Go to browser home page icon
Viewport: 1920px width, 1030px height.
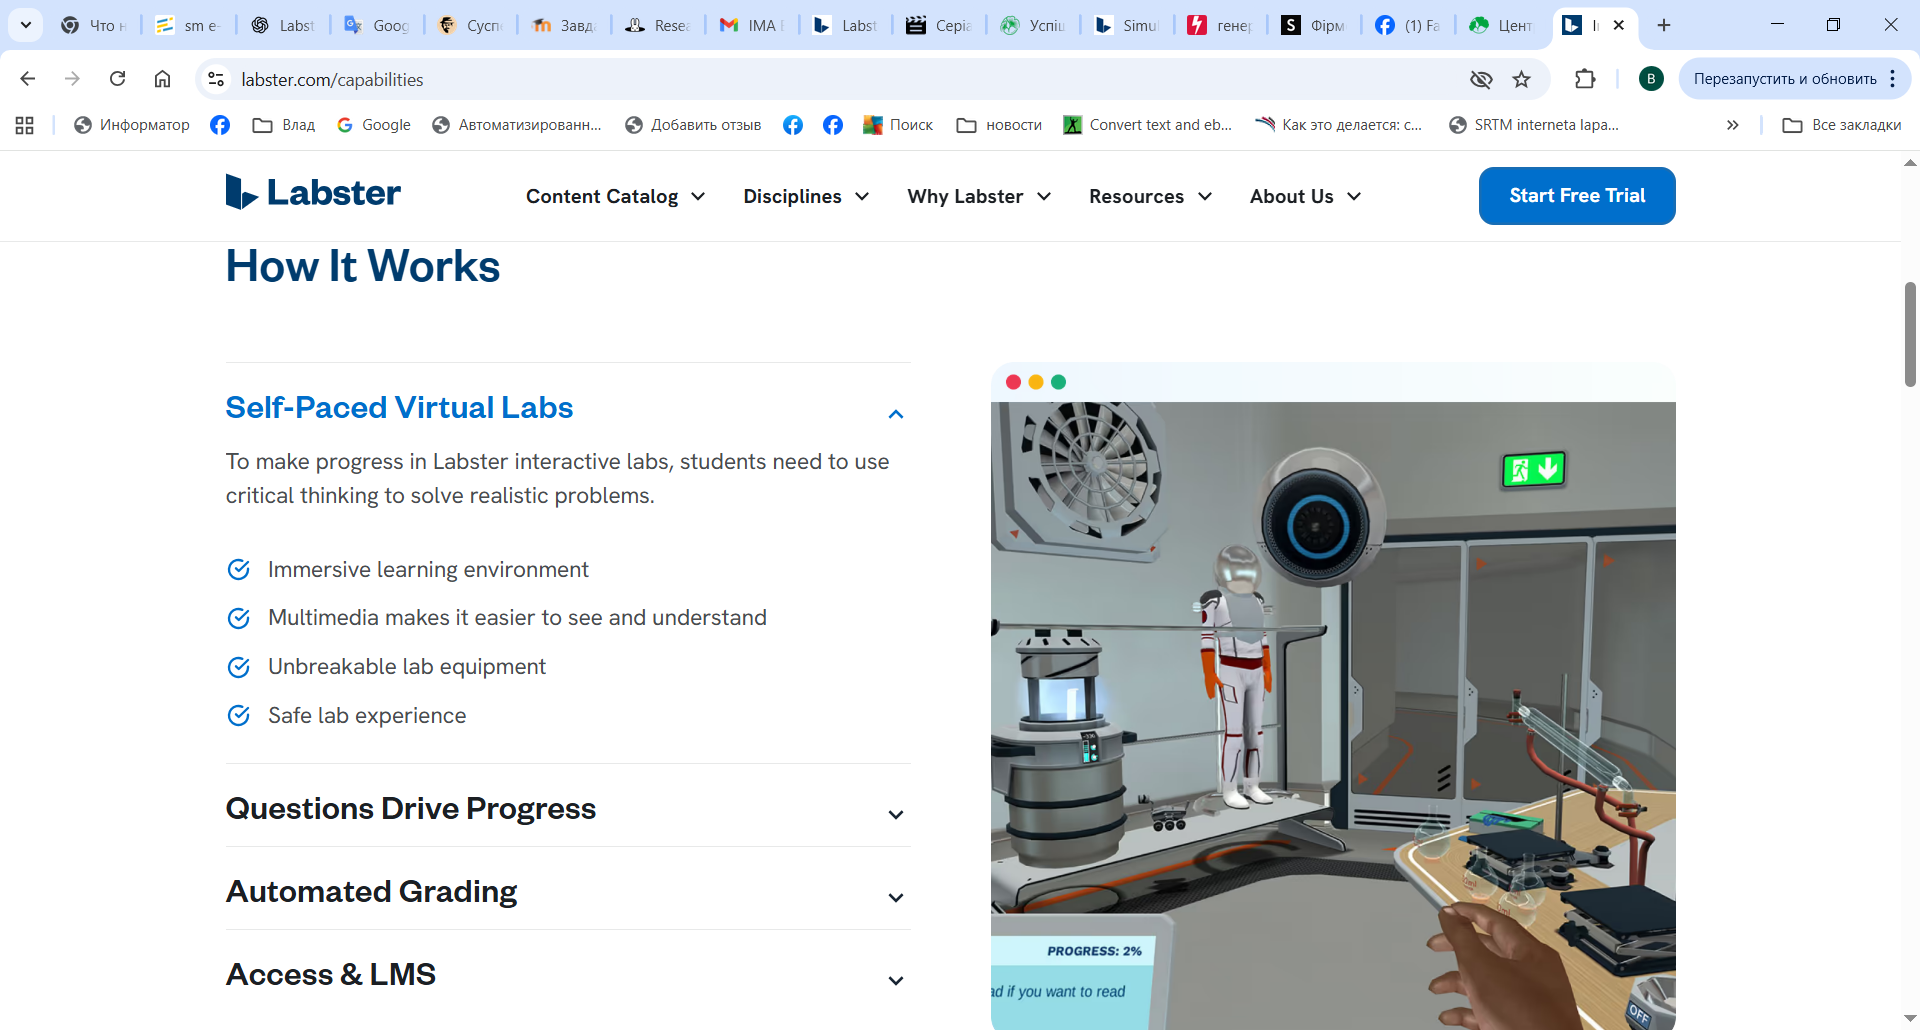pyautogui.click(x=162, y=79)
